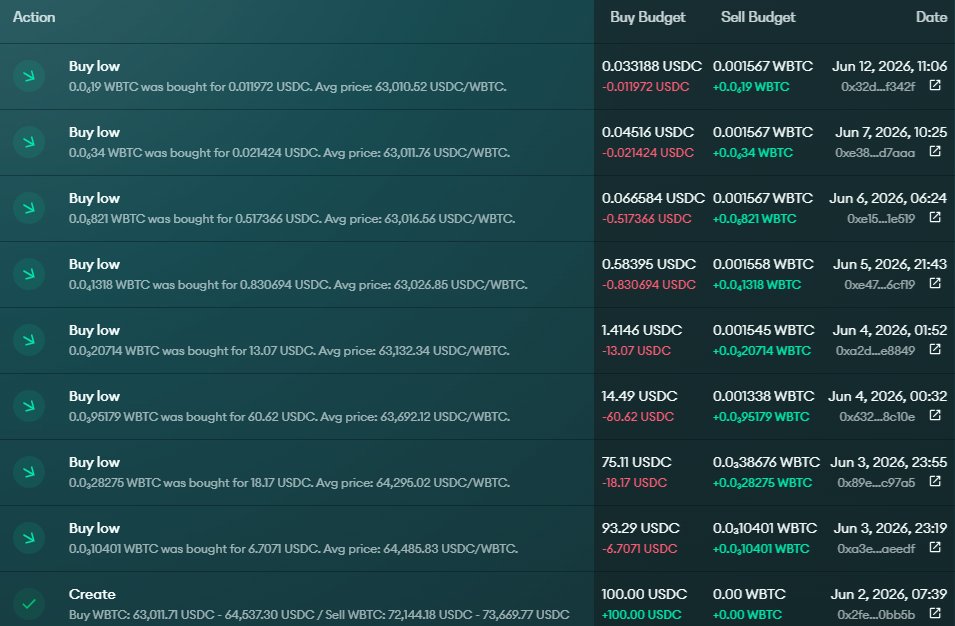
Task: Click sell budget value 0.001558 WBTC
Action: [763, 264]
